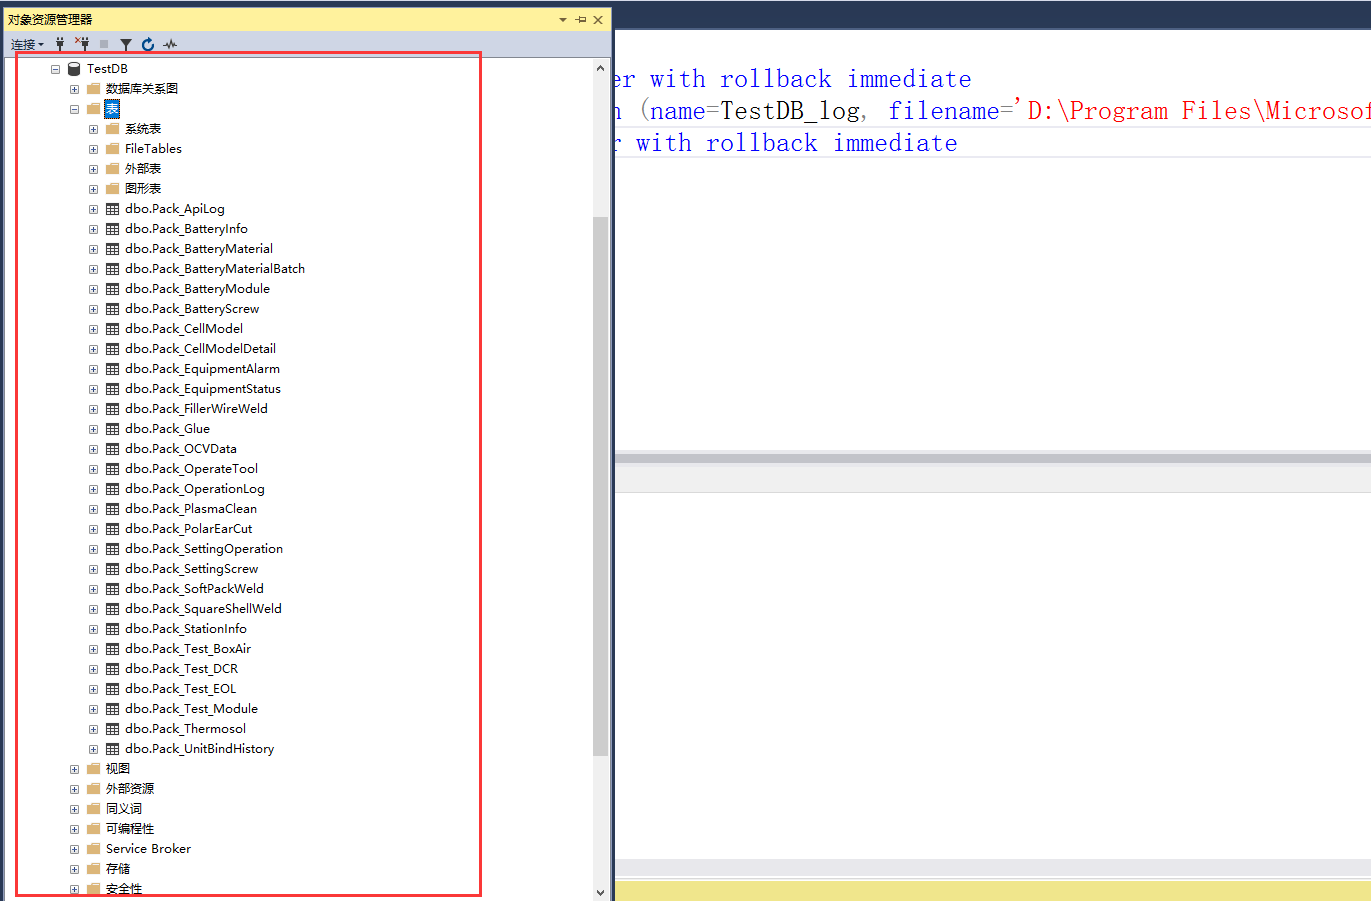Screen dimensions: 1371x901
Task: Click the filter funnel icon
Action: [126, 44]
